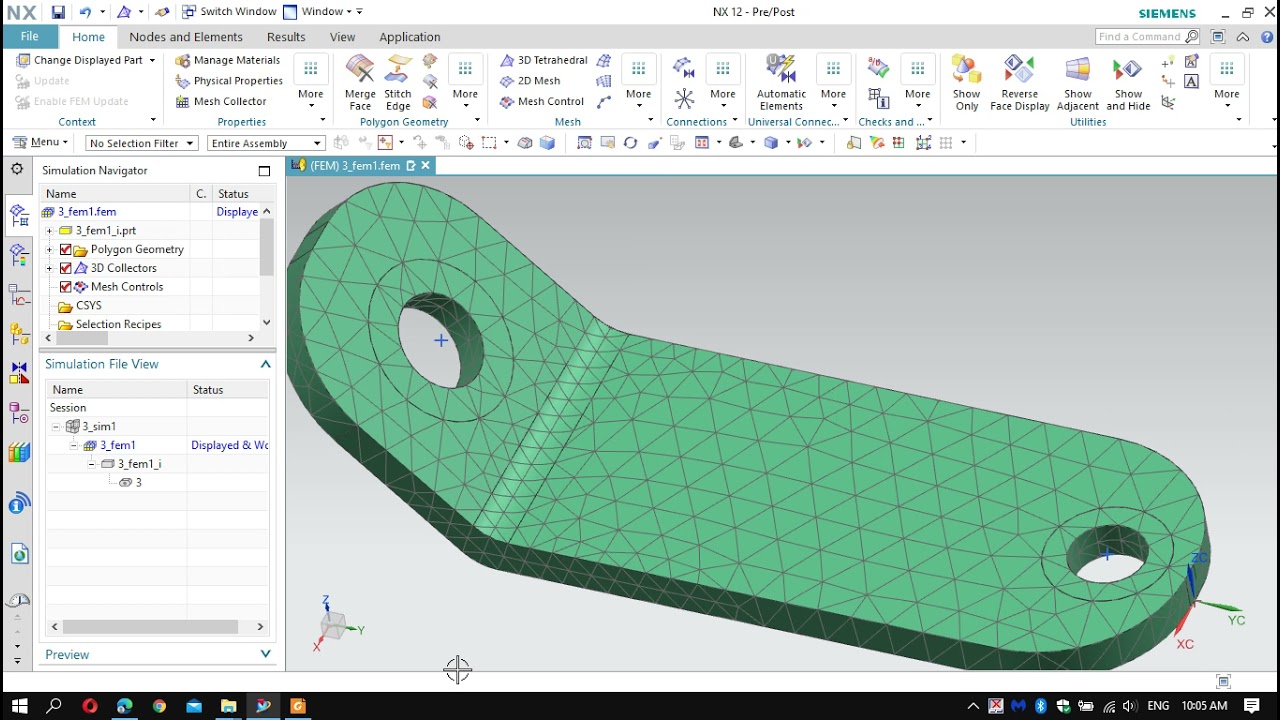
Task: Toggle the 3D Collectors checkbox
Action: point(66,268)
